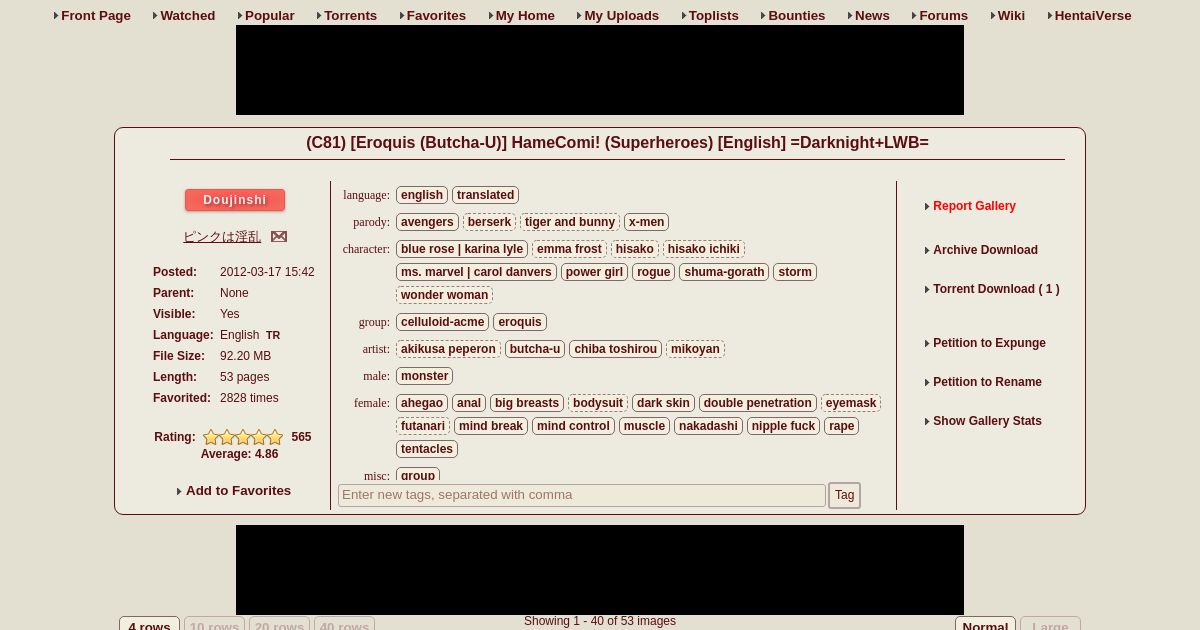
Task: Choose the Normal thumbnail size
Action: (985, 624)
